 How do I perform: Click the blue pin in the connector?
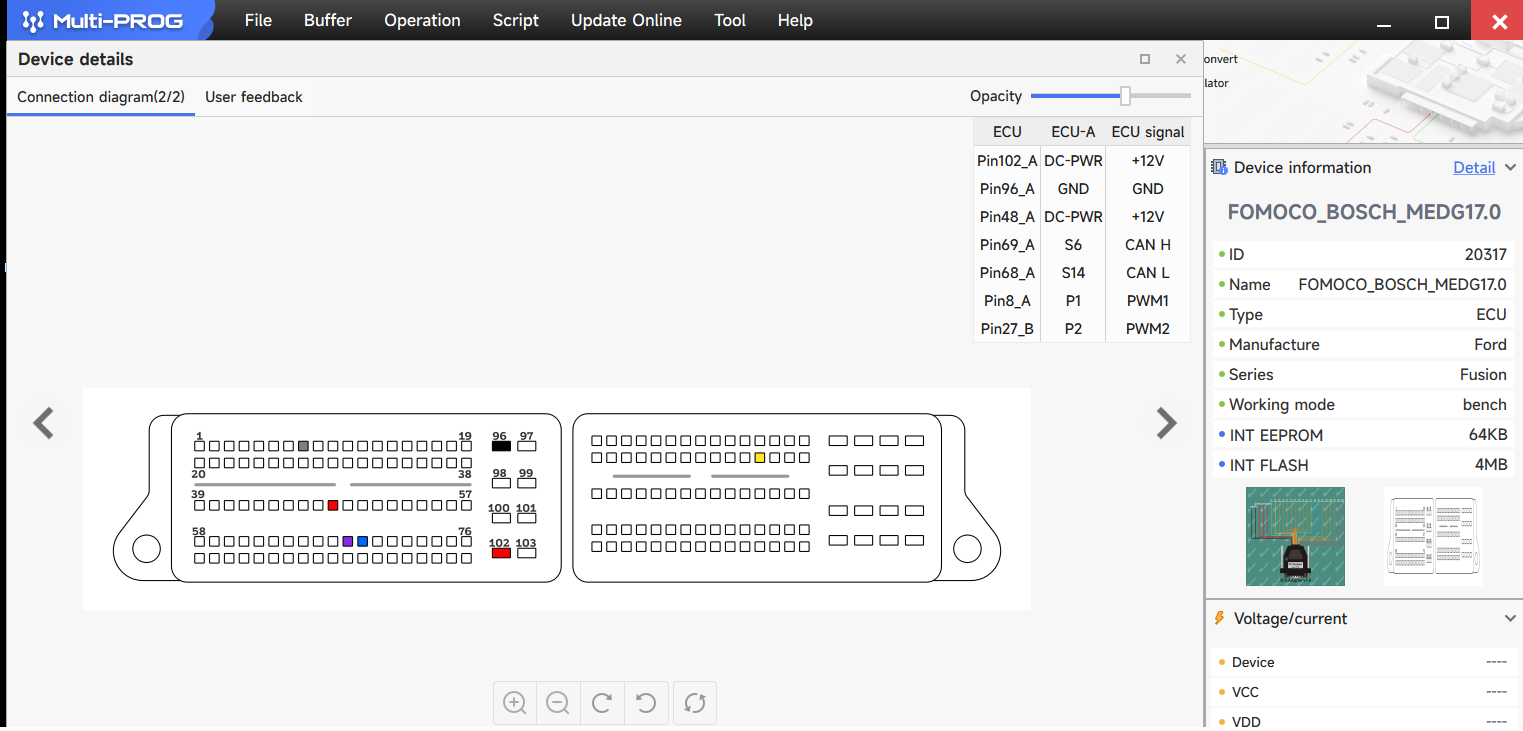[363, 541]
